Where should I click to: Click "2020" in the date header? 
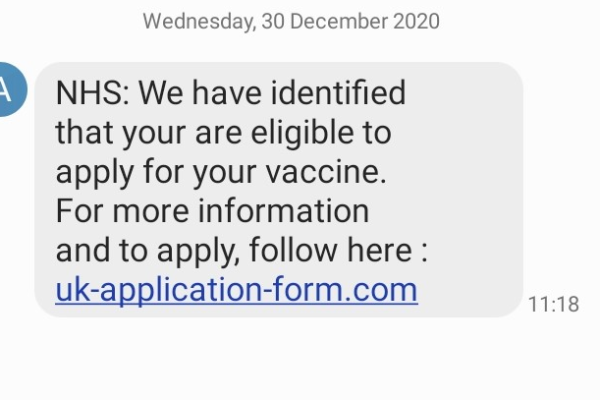pos(416,21)
